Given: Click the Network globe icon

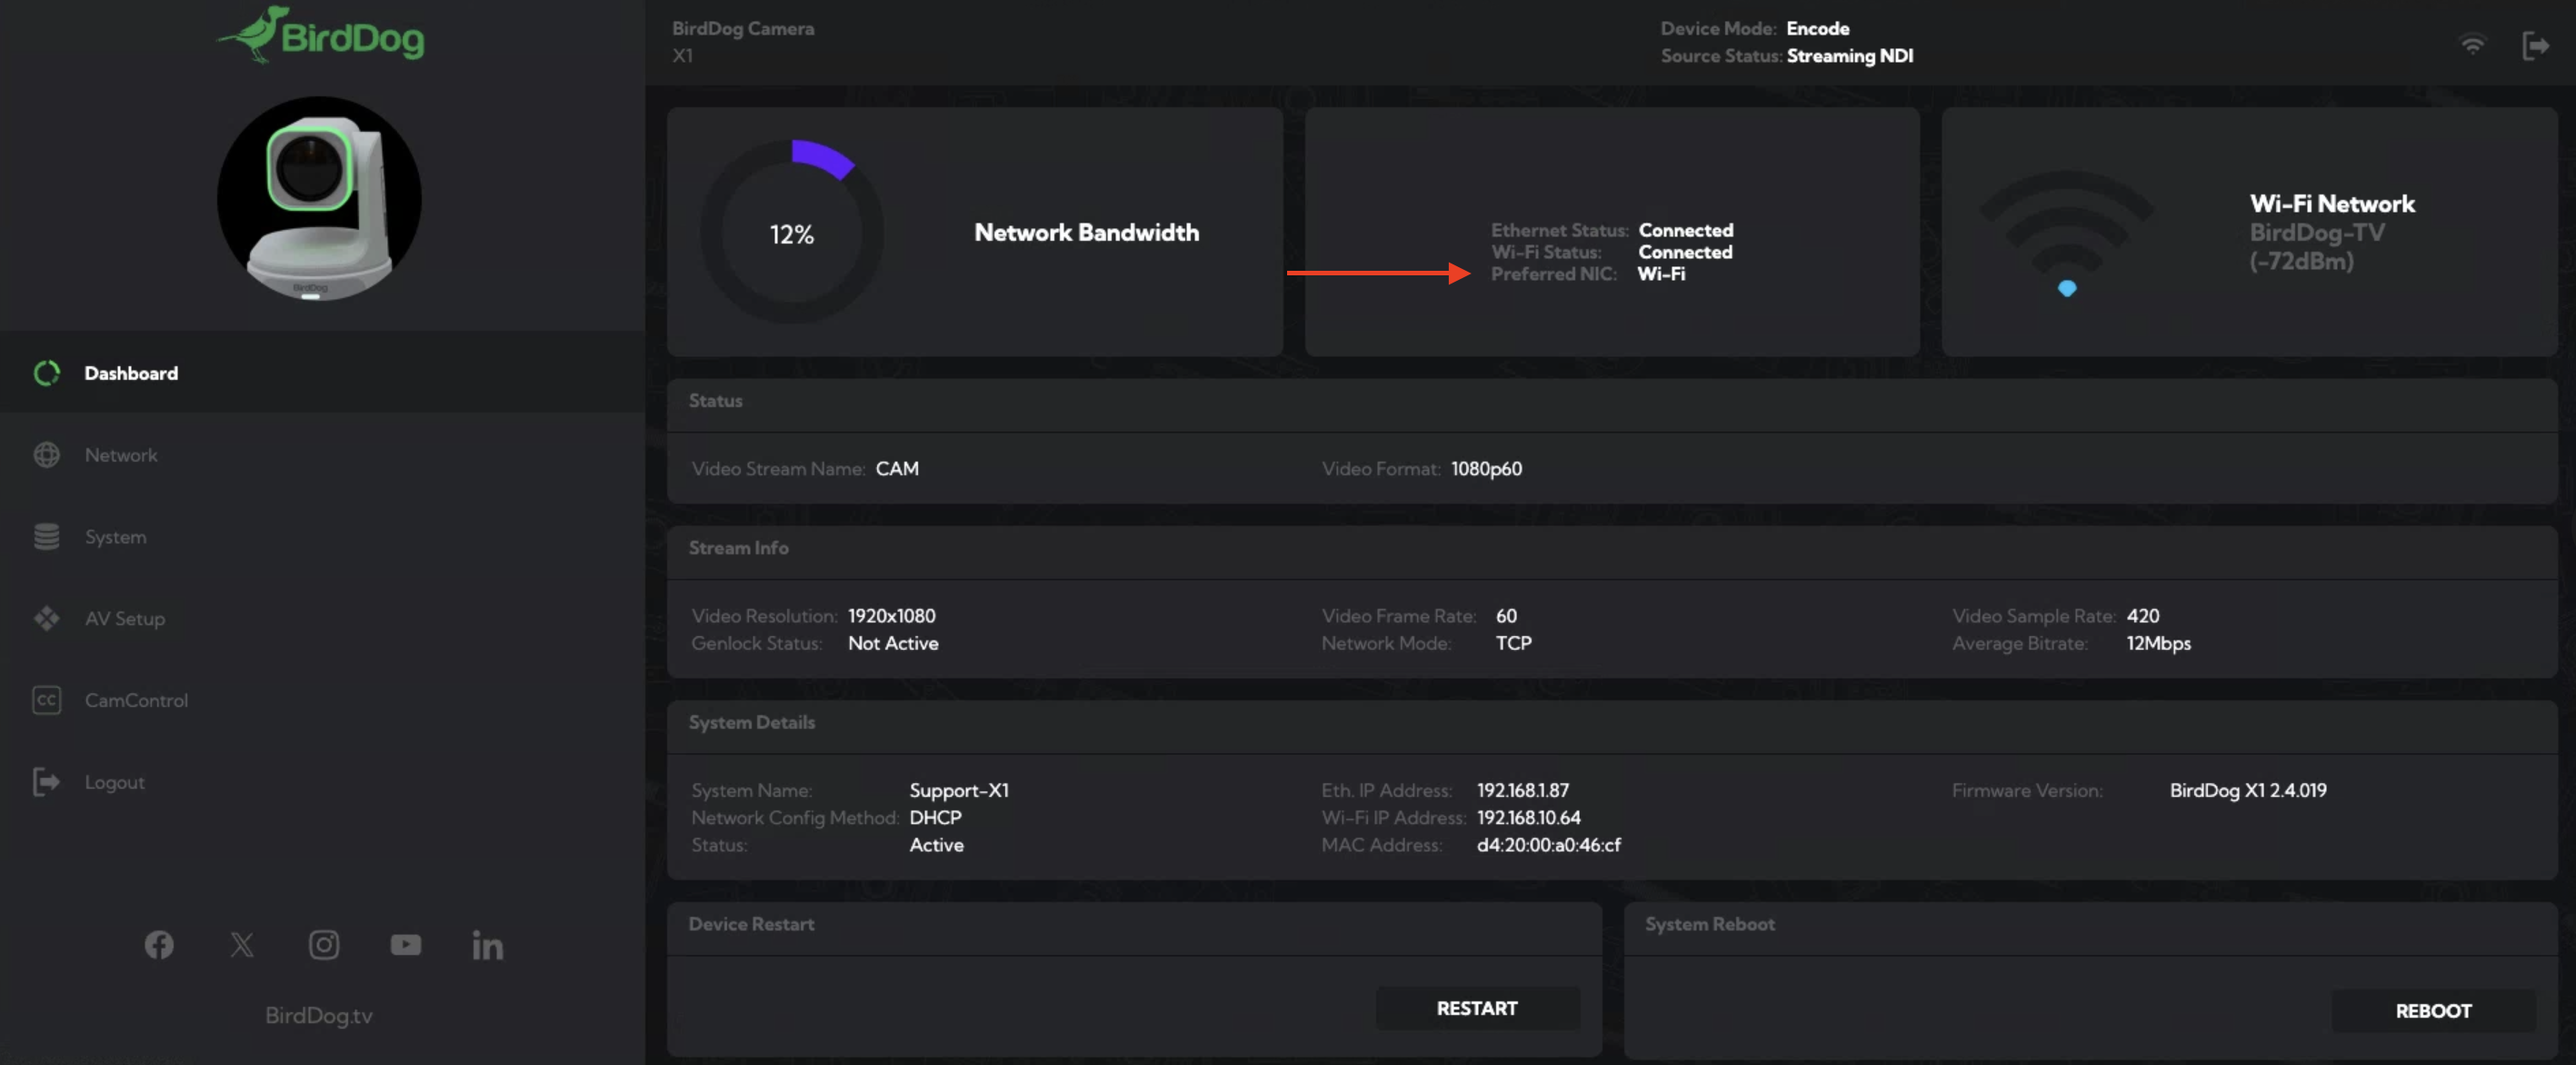Looking at the screenshot, I should (x=46, y=455).
